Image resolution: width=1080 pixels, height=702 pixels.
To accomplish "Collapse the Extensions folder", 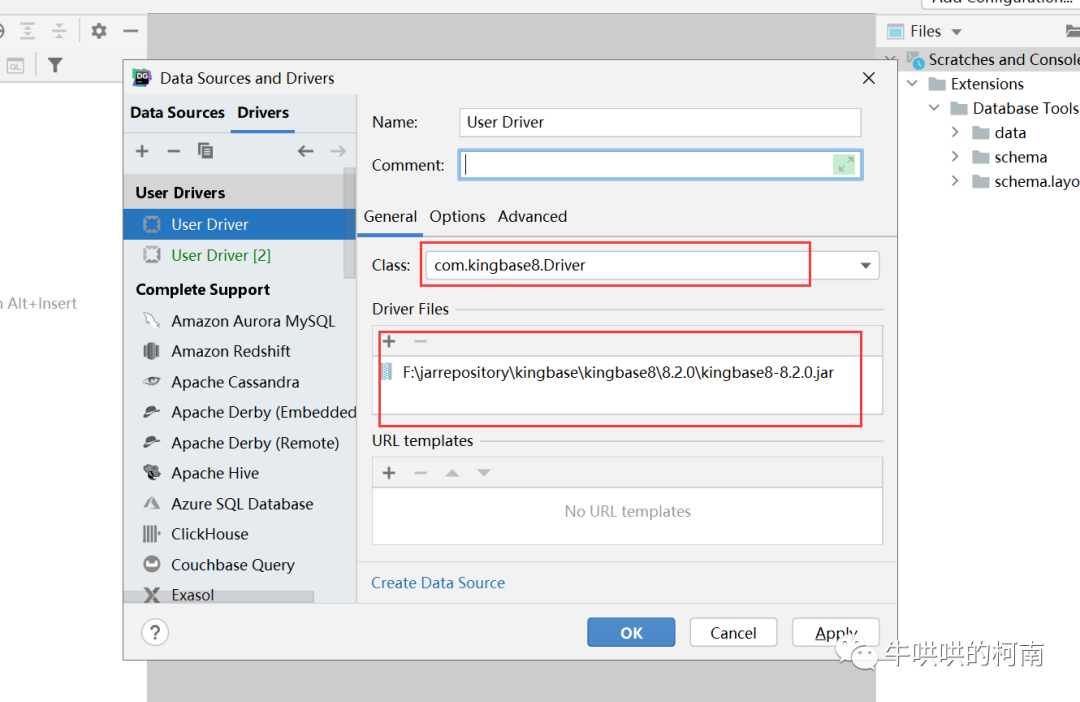I will click(913, 84).
